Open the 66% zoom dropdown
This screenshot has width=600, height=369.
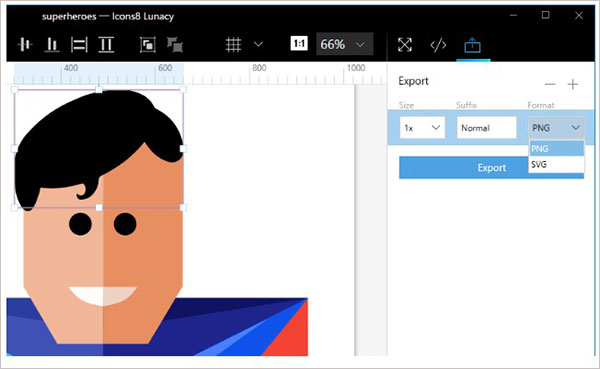[344, 44]
